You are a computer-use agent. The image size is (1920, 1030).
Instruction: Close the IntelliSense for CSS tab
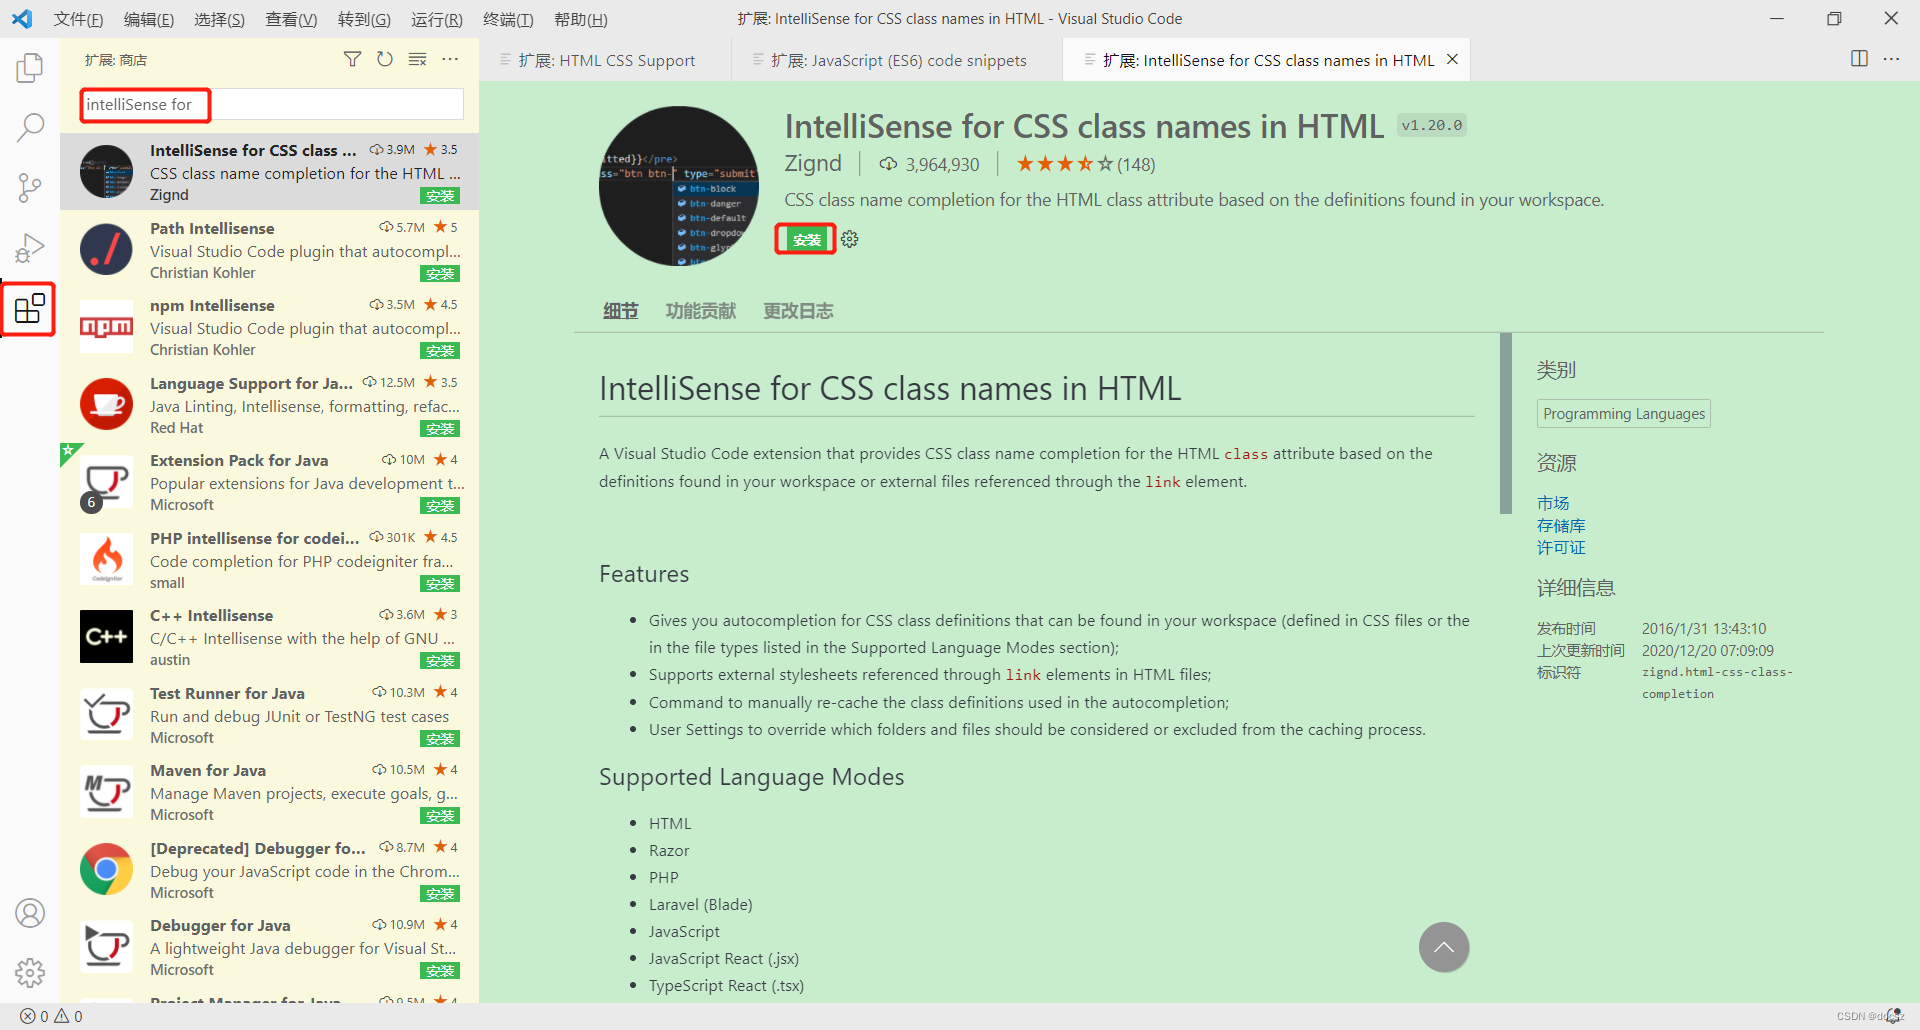pos(1452,60)
